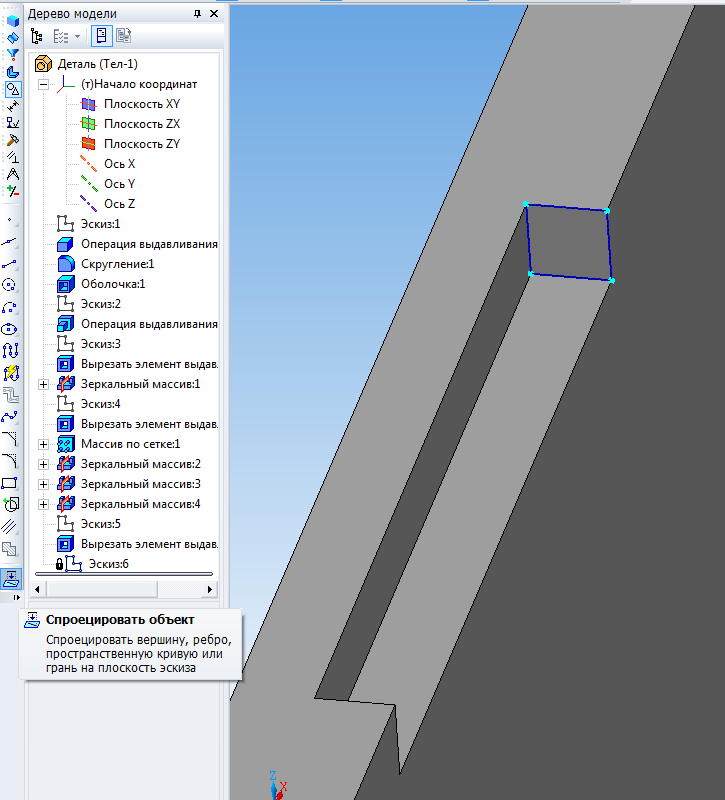Open the surfaces toolbar icon
Viewport: 725px width, 800px height.
(x=12, y=38)
